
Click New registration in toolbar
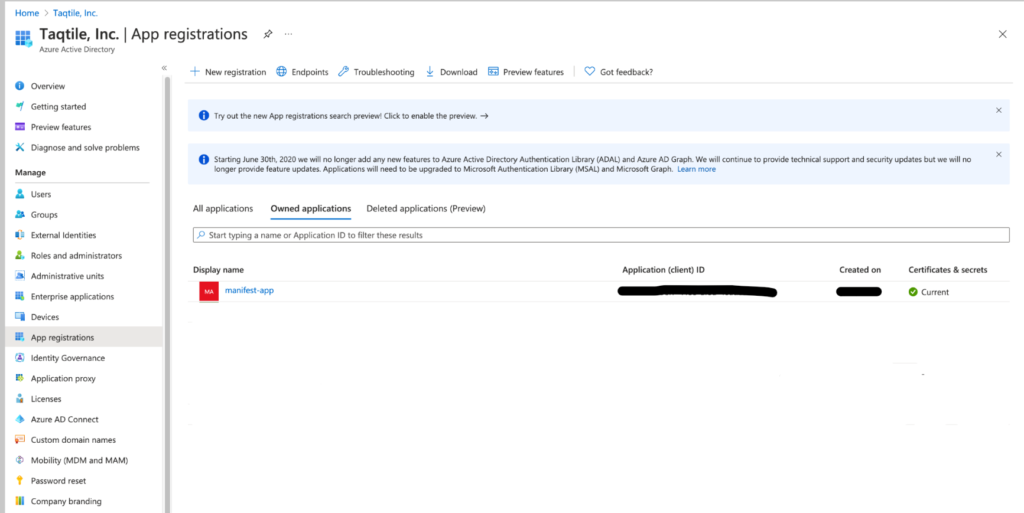coord(228,72)
